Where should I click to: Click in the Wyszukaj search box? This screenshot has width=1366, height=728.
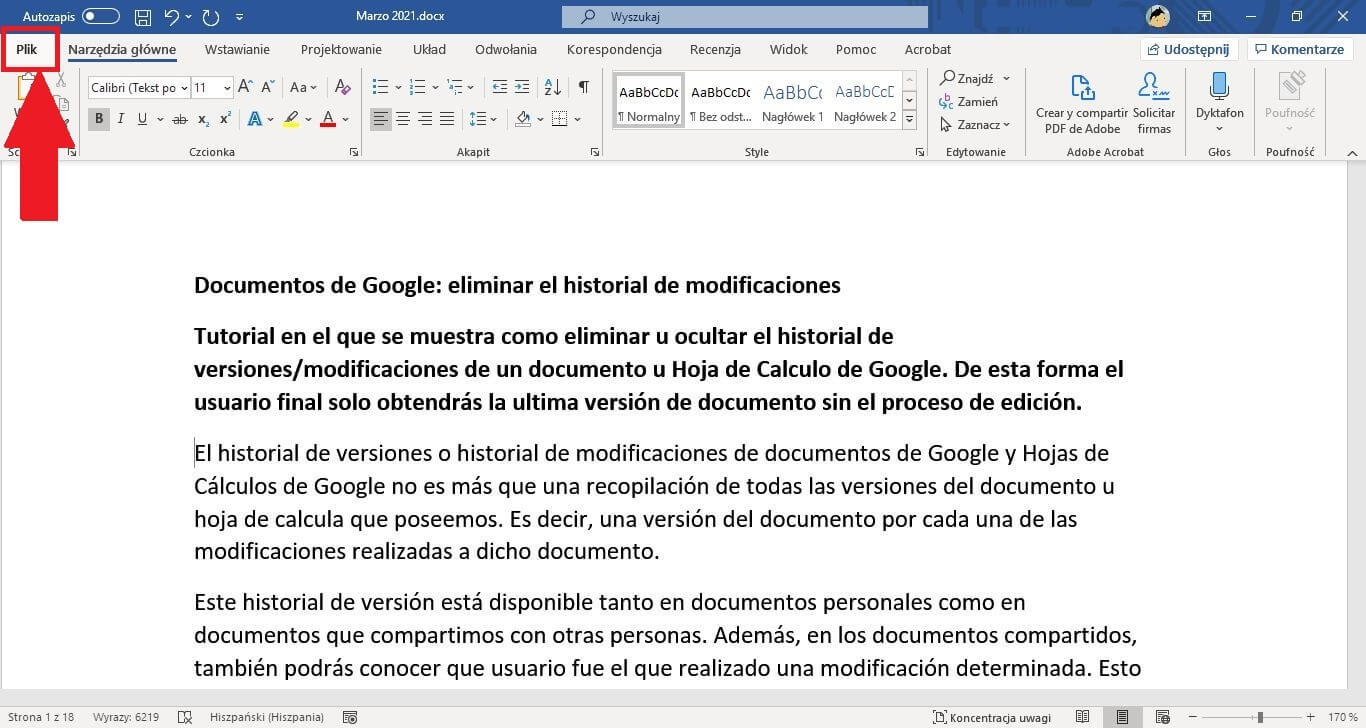745,17
